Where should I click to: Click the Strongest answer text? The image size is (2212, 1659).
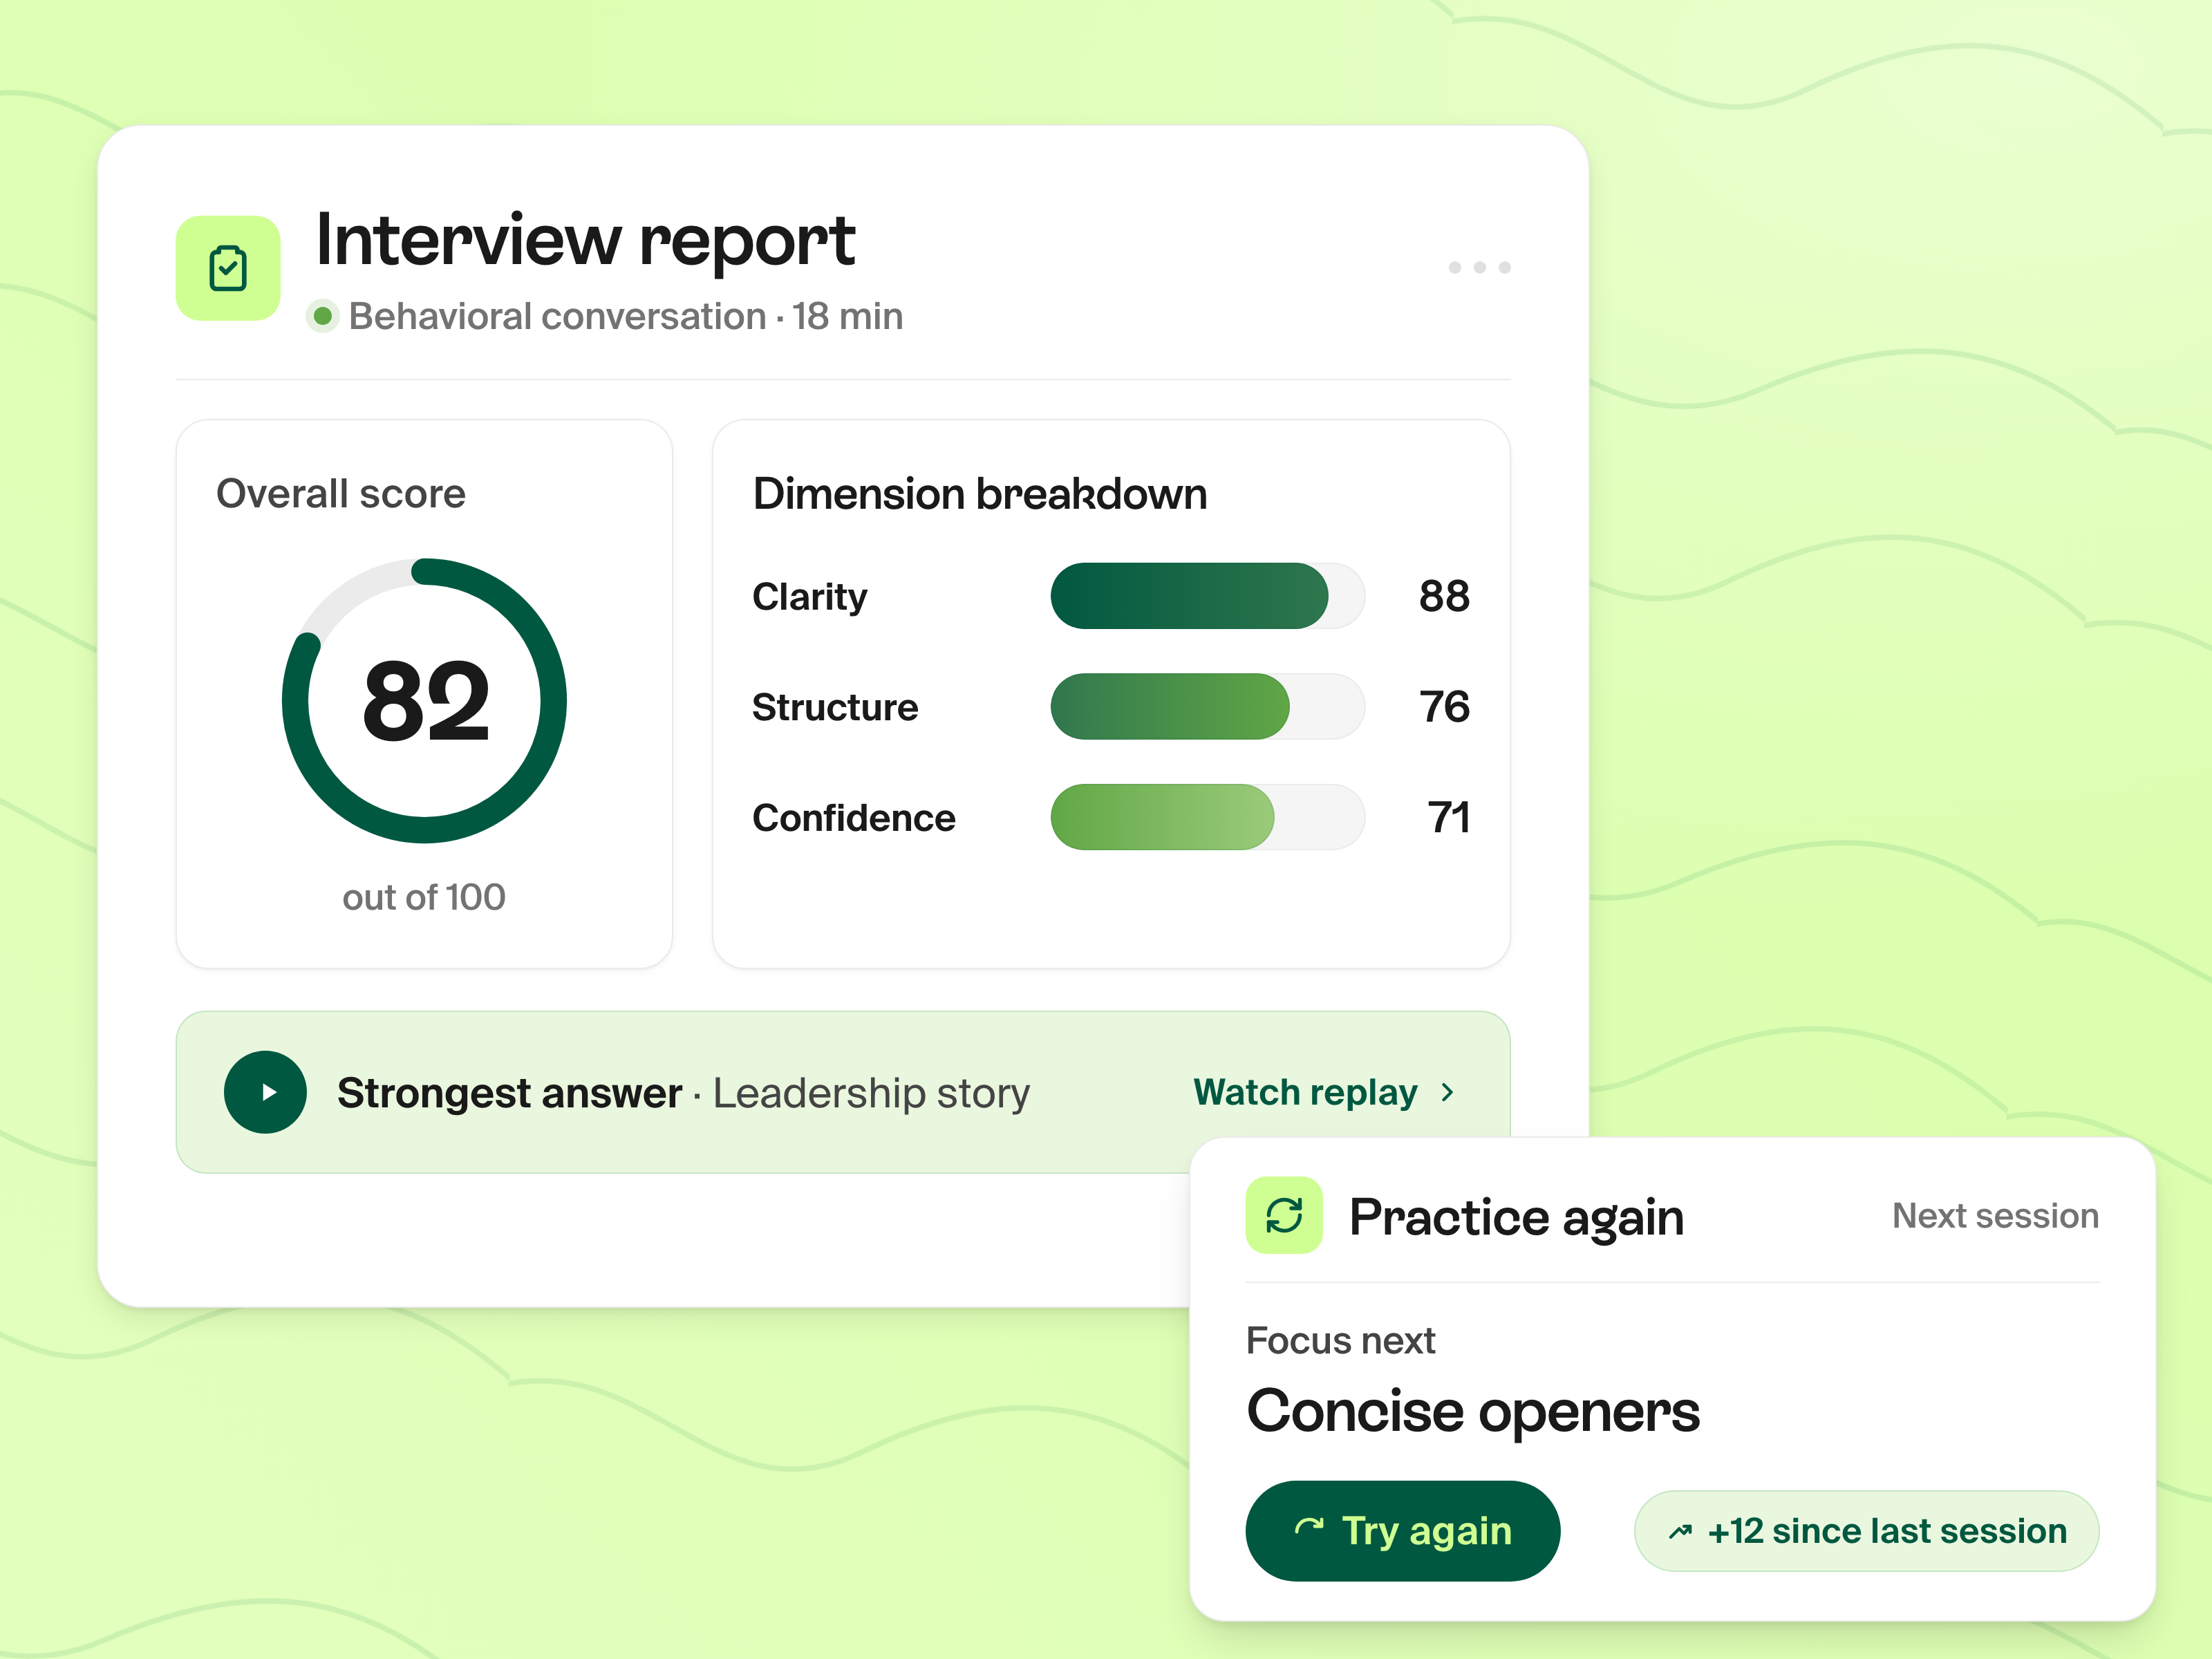click(509, 1093)
